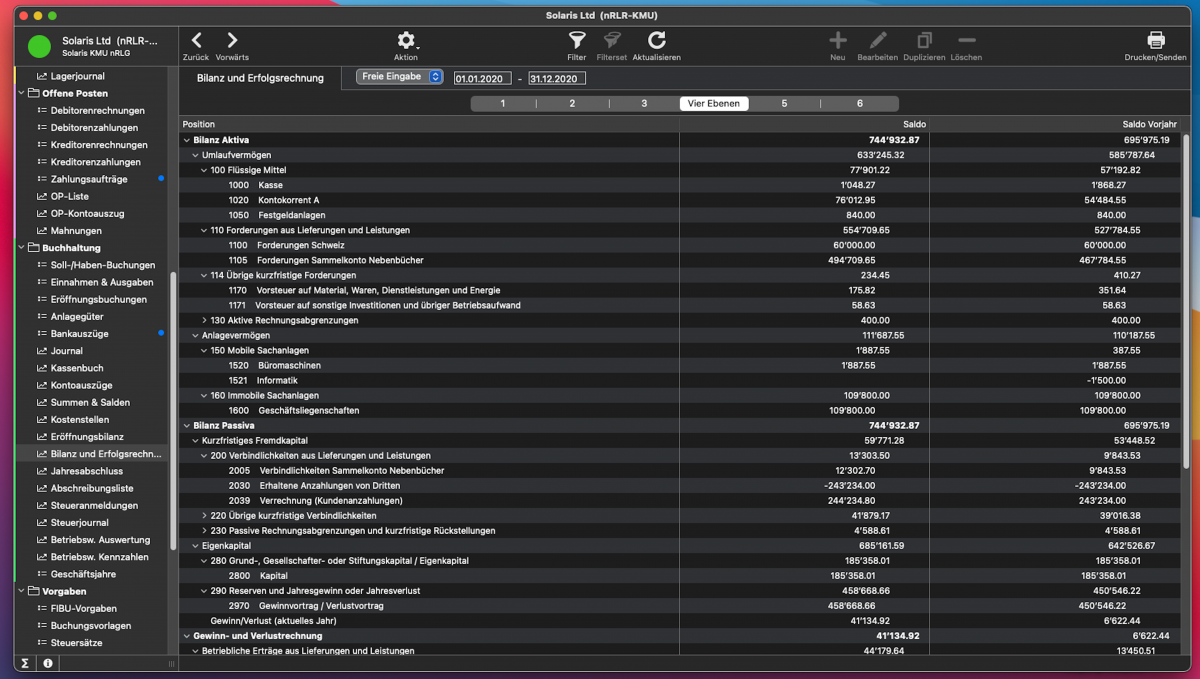1200x679 pixels.
Task: Select the Vier Ebenen level segment
Action: 714,104
